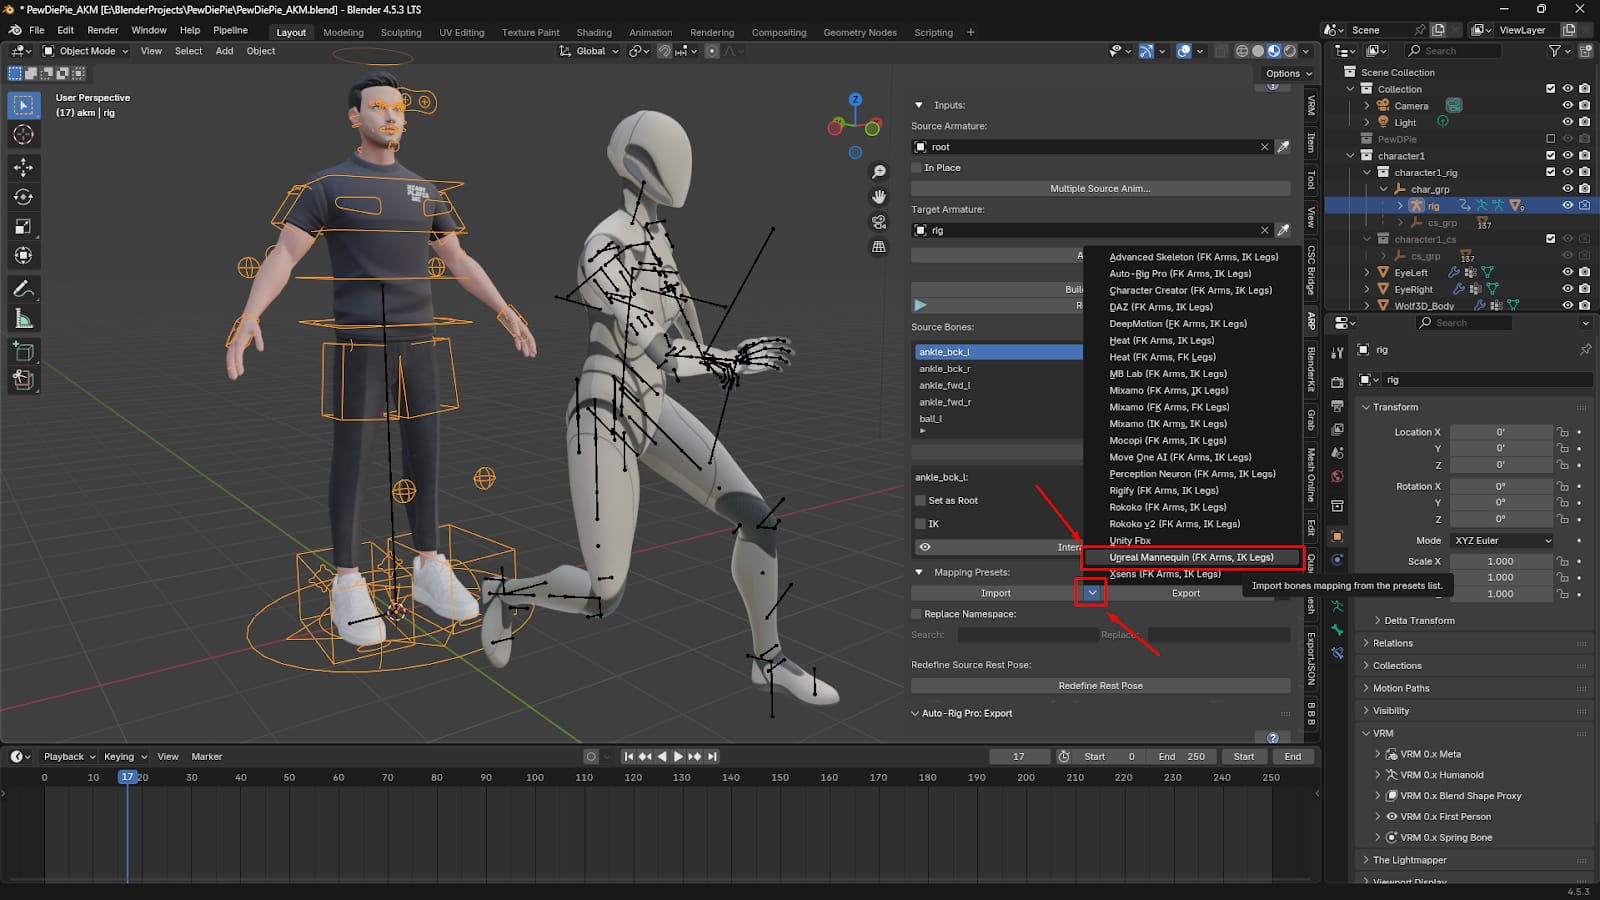Viewport: 1600px width, 900px height.
Task: Click the zoom magnifier viewport icon
Action: click(879, 172)
